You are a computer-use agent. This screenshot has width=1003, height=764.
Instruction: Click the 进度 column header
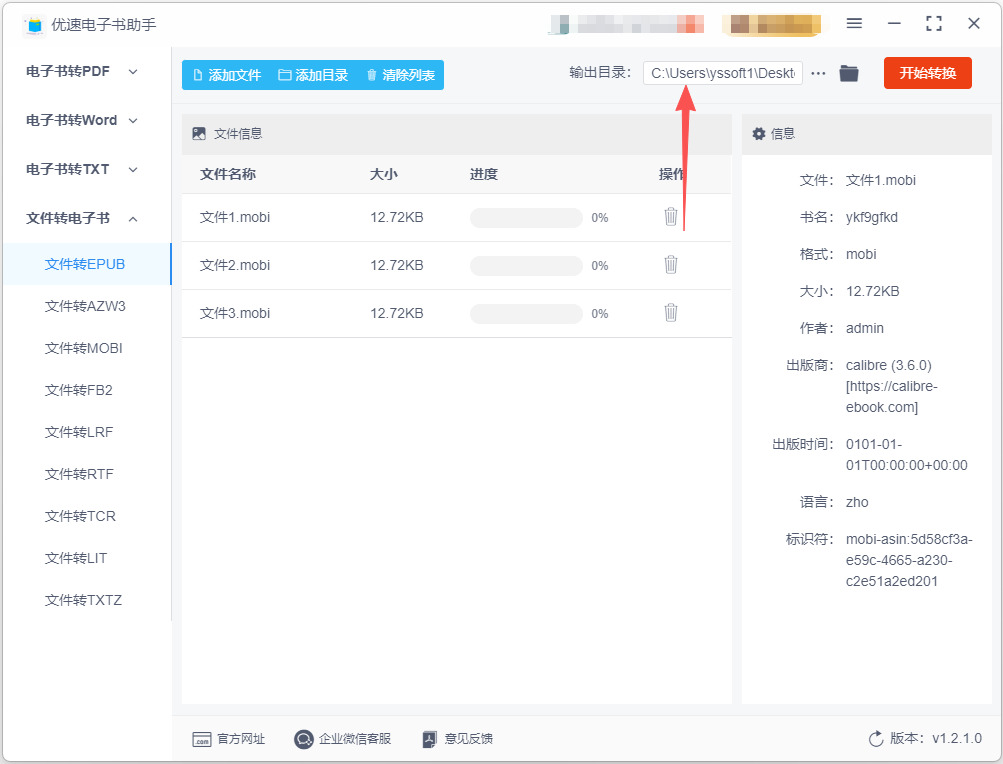pyautogui.click(x=484, y=174)
